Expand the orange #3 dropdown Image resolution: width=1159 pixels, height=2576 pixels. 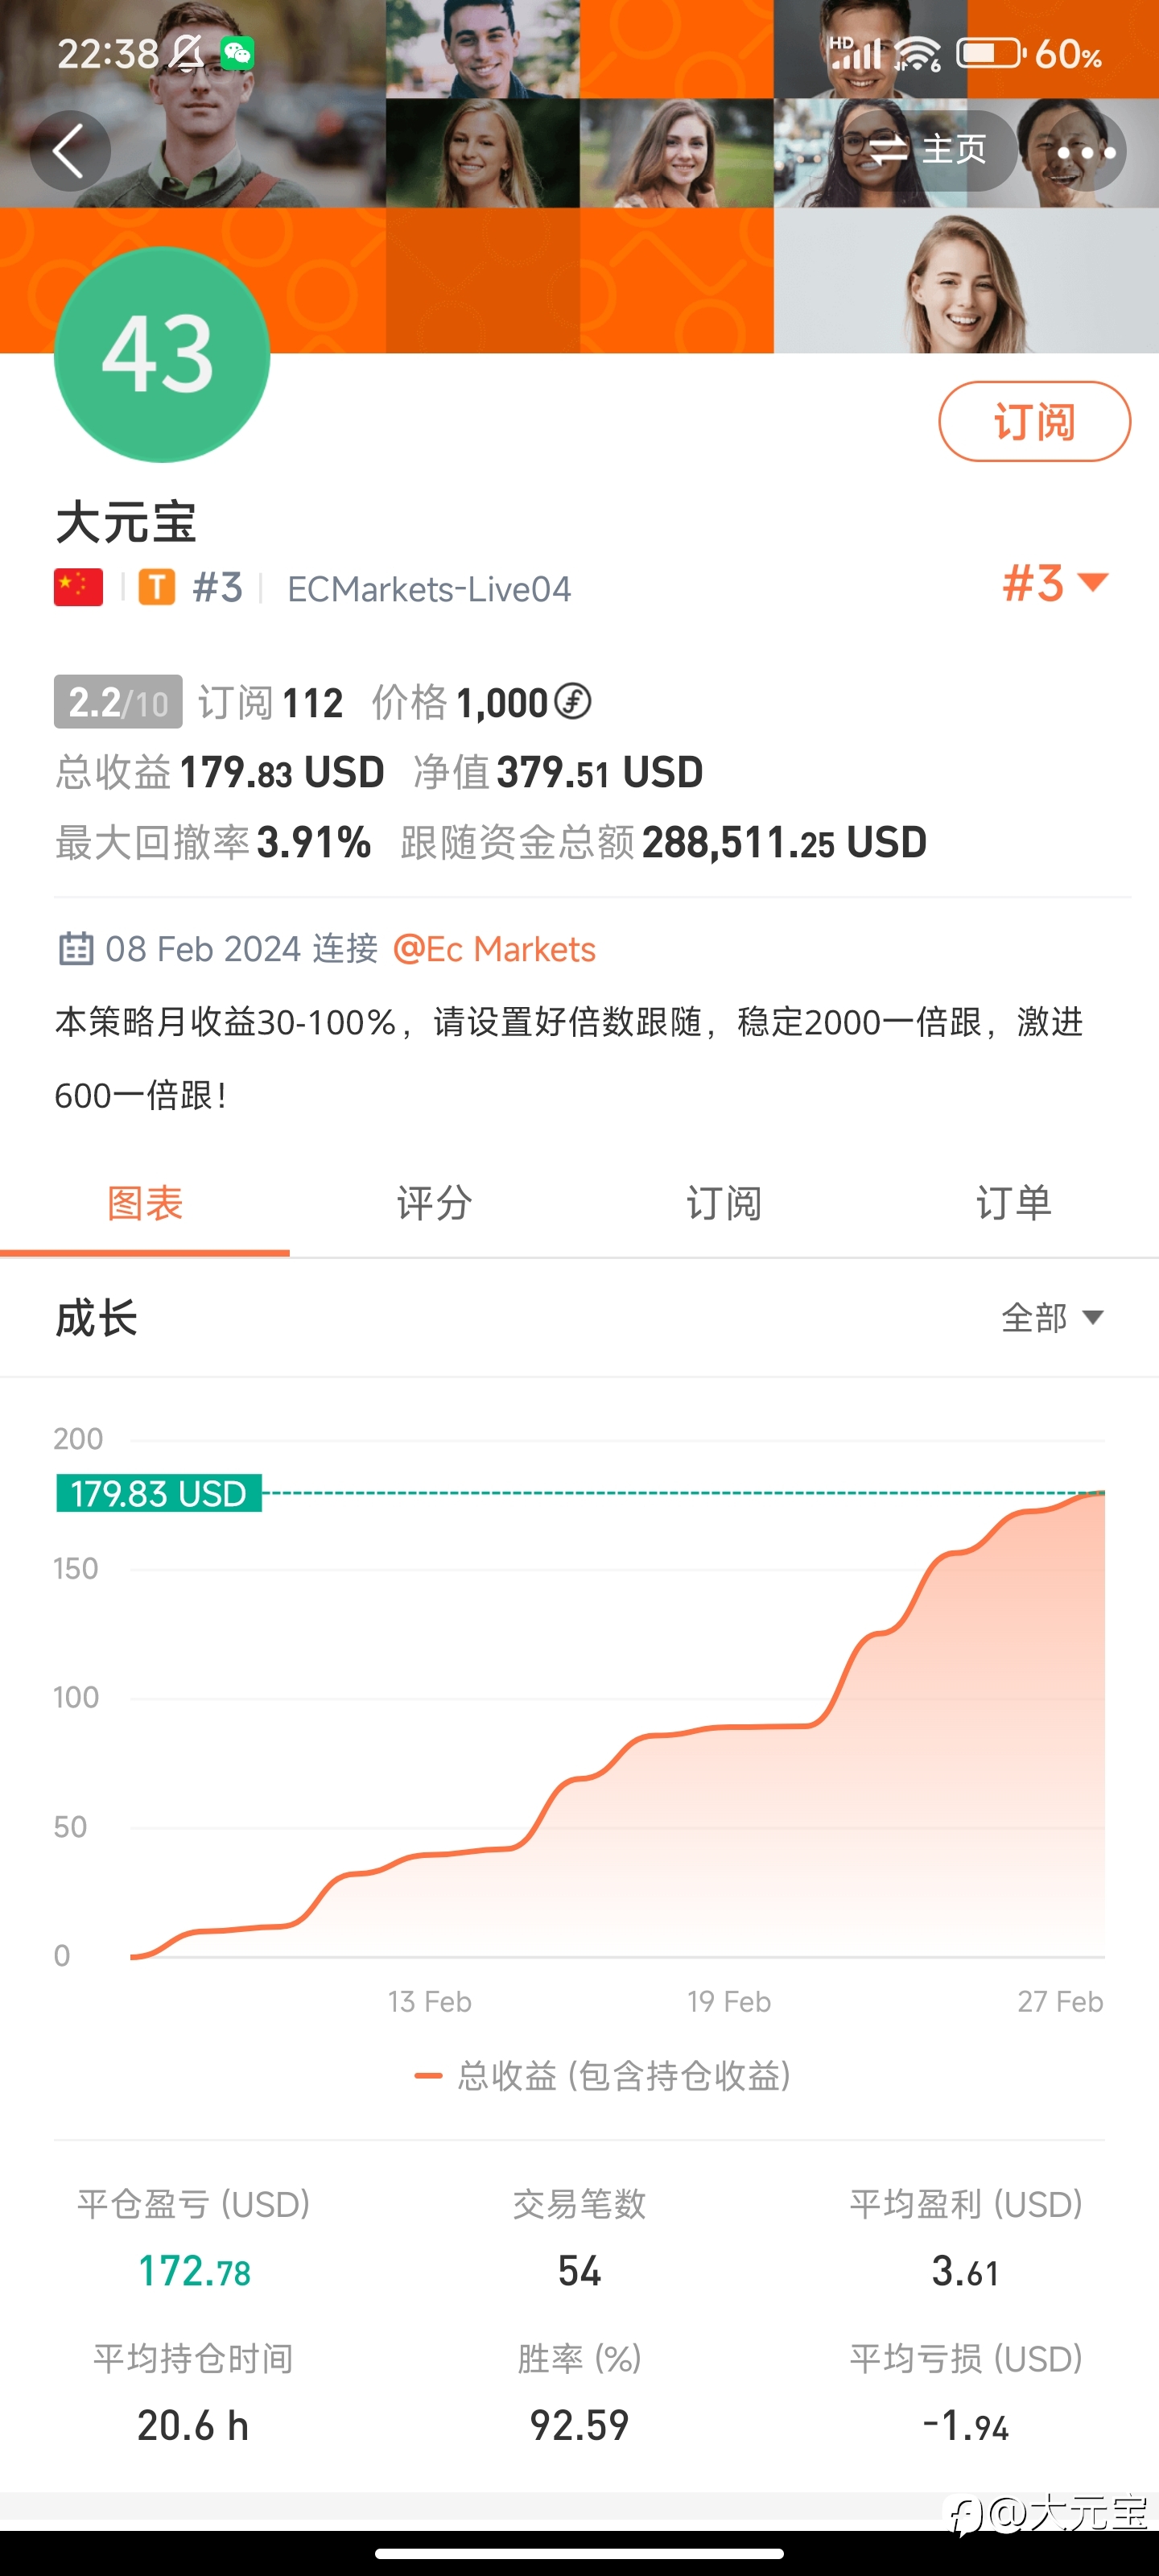(1055, 583)
